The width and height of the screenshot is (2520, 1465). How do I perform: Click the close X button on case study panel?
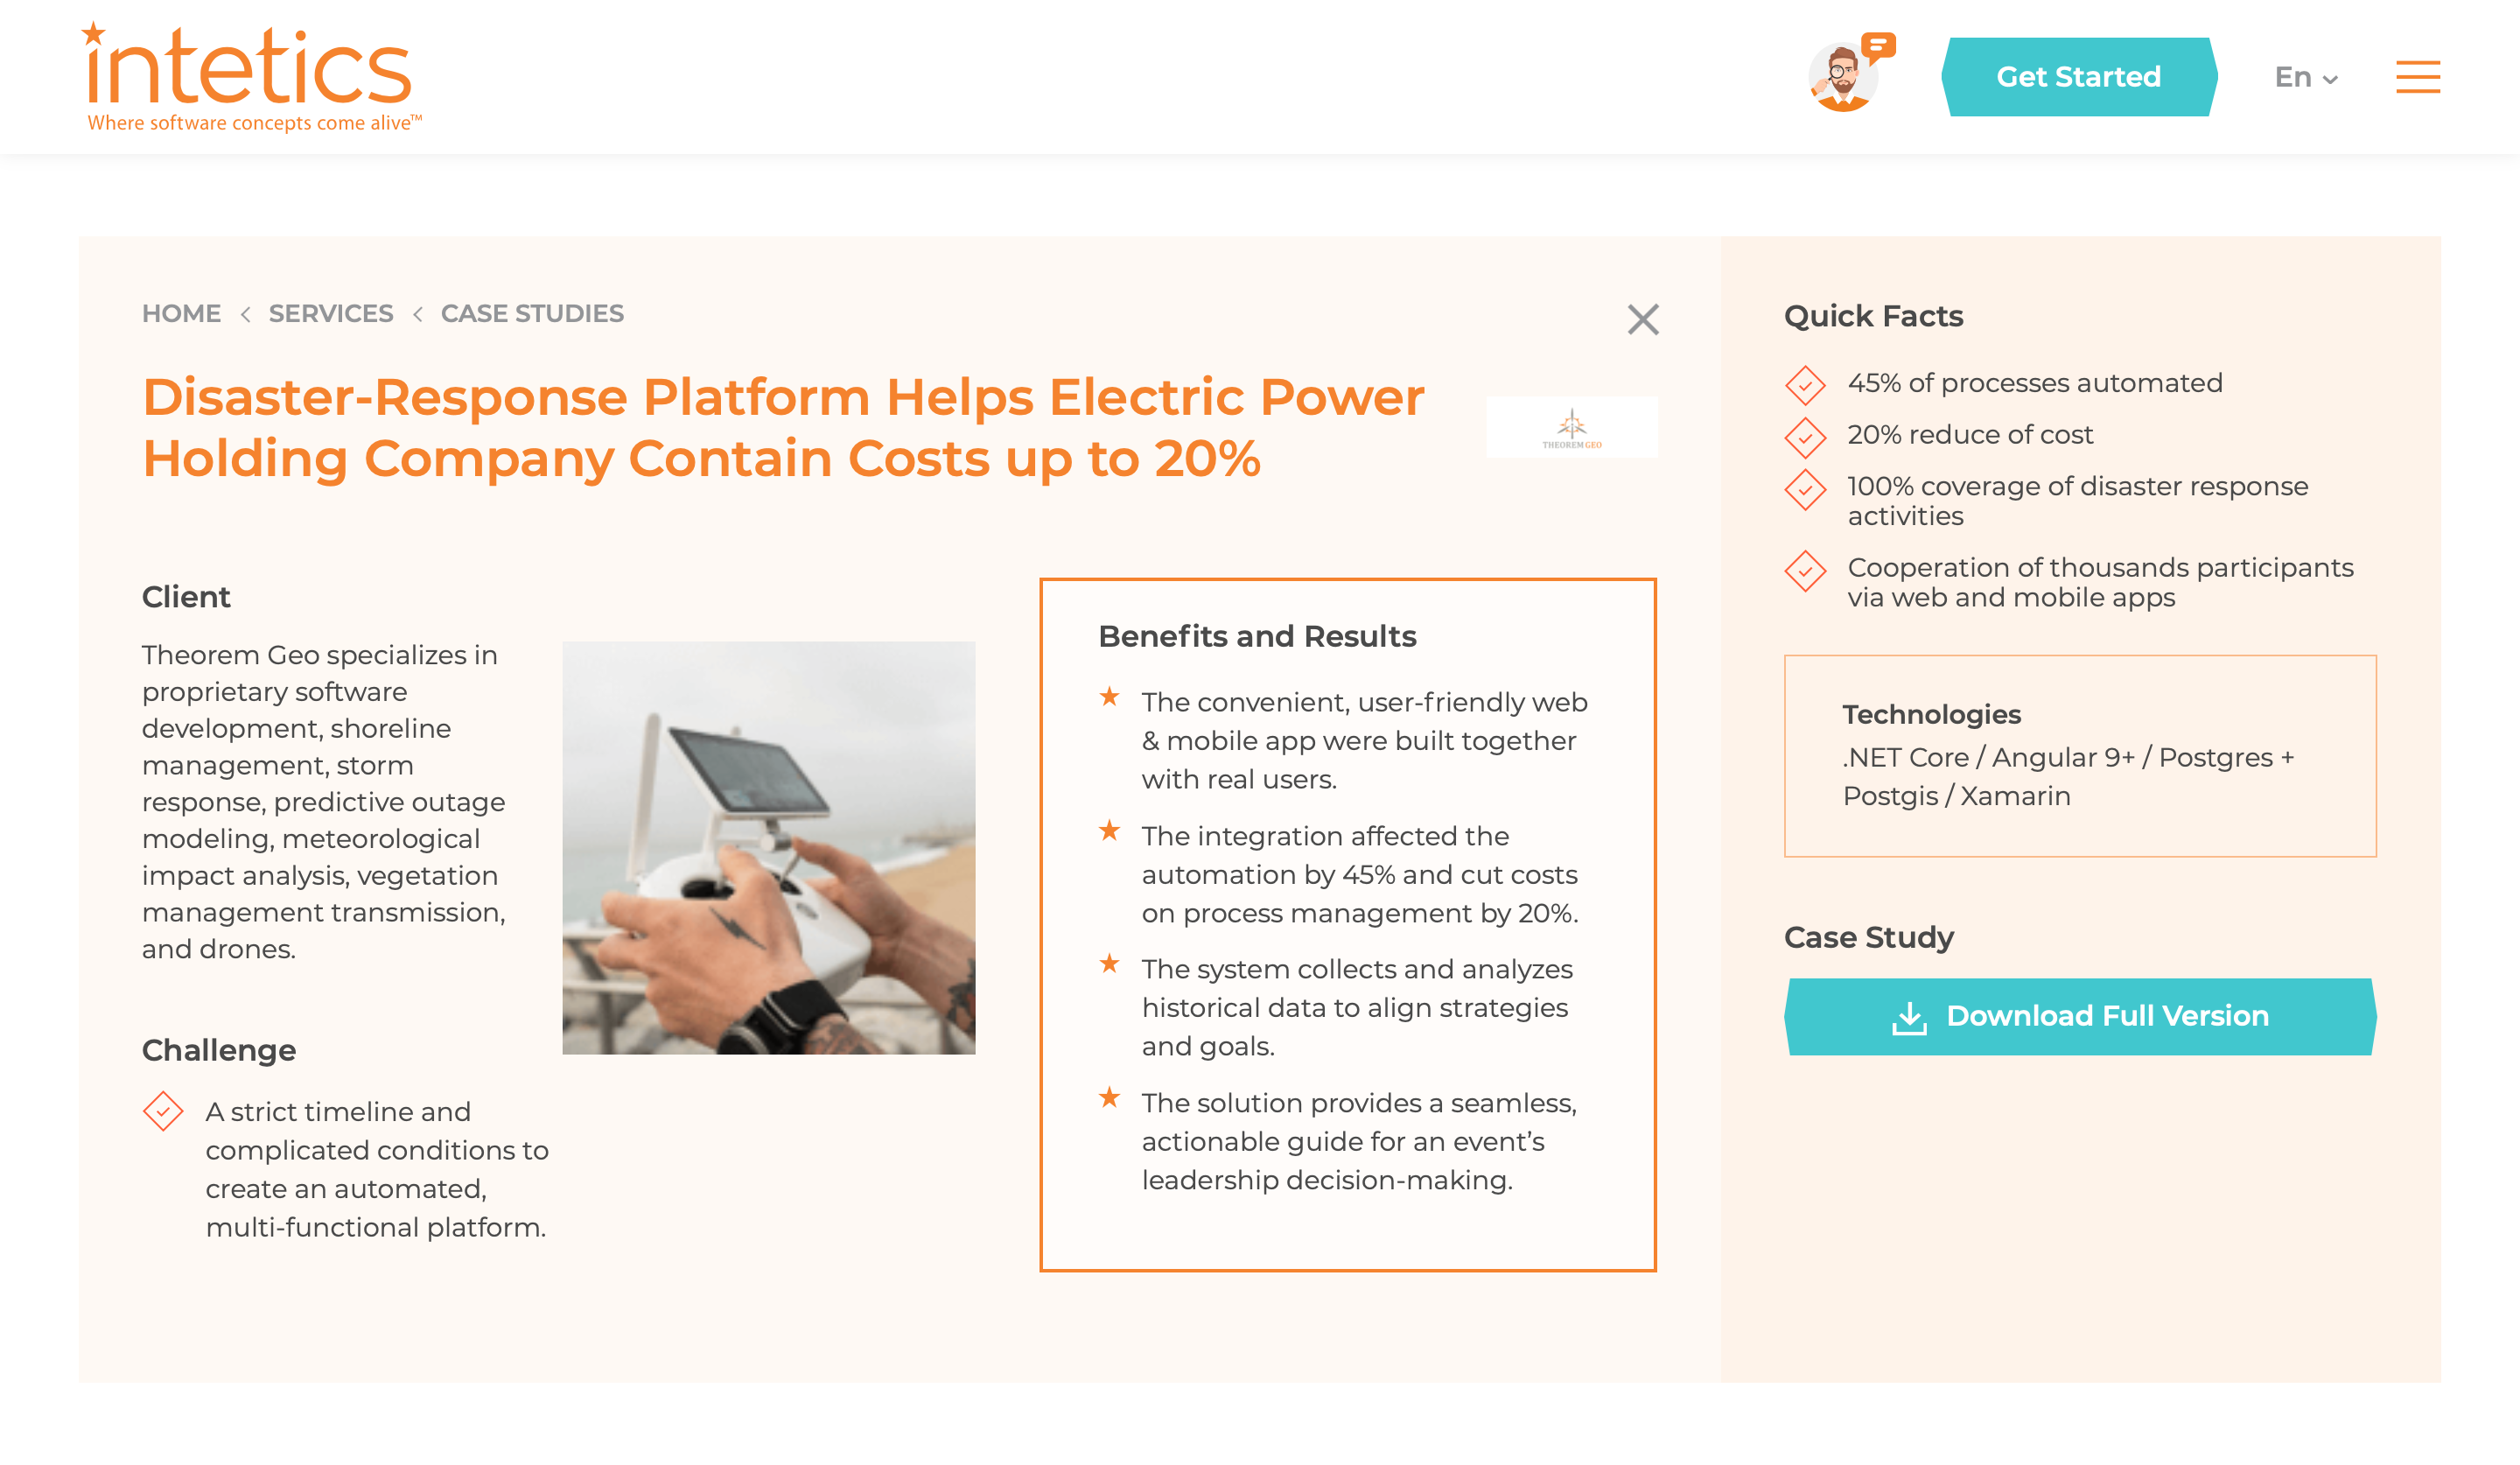pyautogui.click(x=1643, y=319)
